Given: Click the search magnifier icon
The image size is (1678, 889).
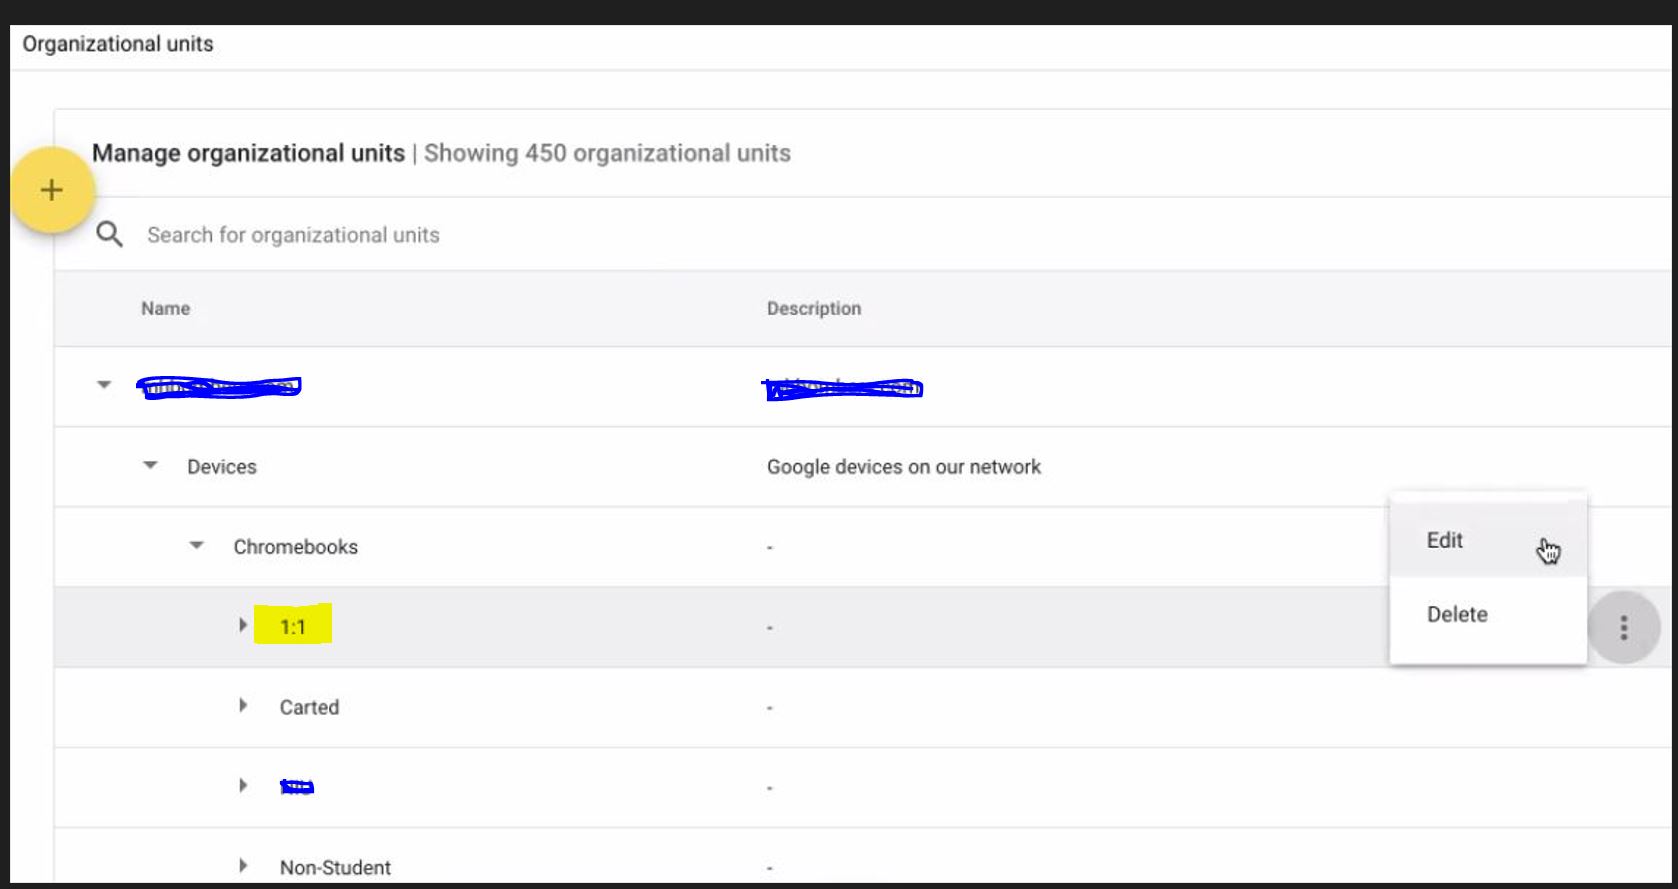Looking at the screenshot, I should click(x=109, y=235).
